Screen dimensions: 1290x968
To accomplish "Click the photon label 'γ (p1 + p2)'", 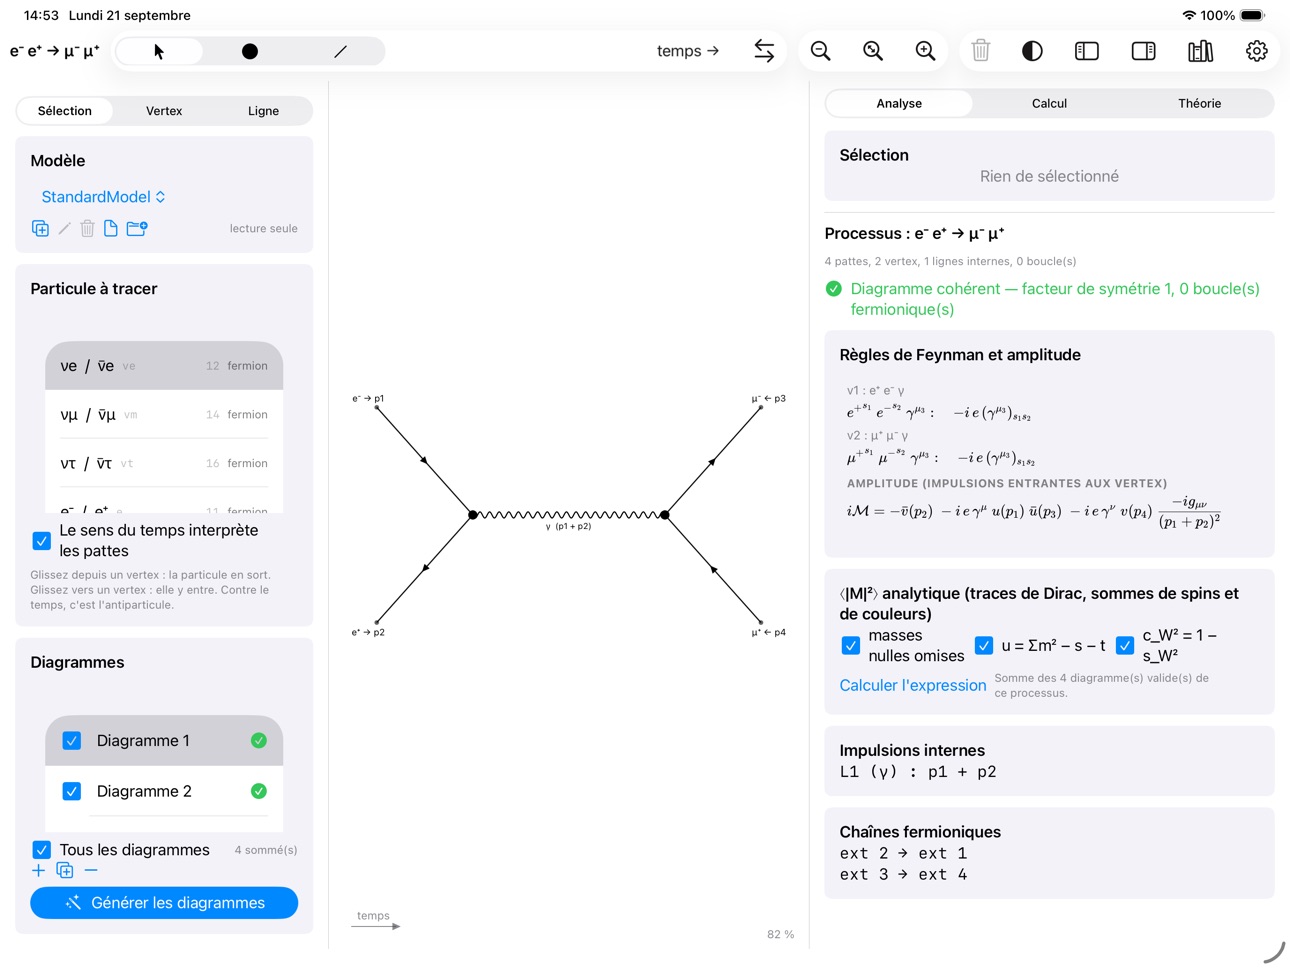I will tap(568, 526).
